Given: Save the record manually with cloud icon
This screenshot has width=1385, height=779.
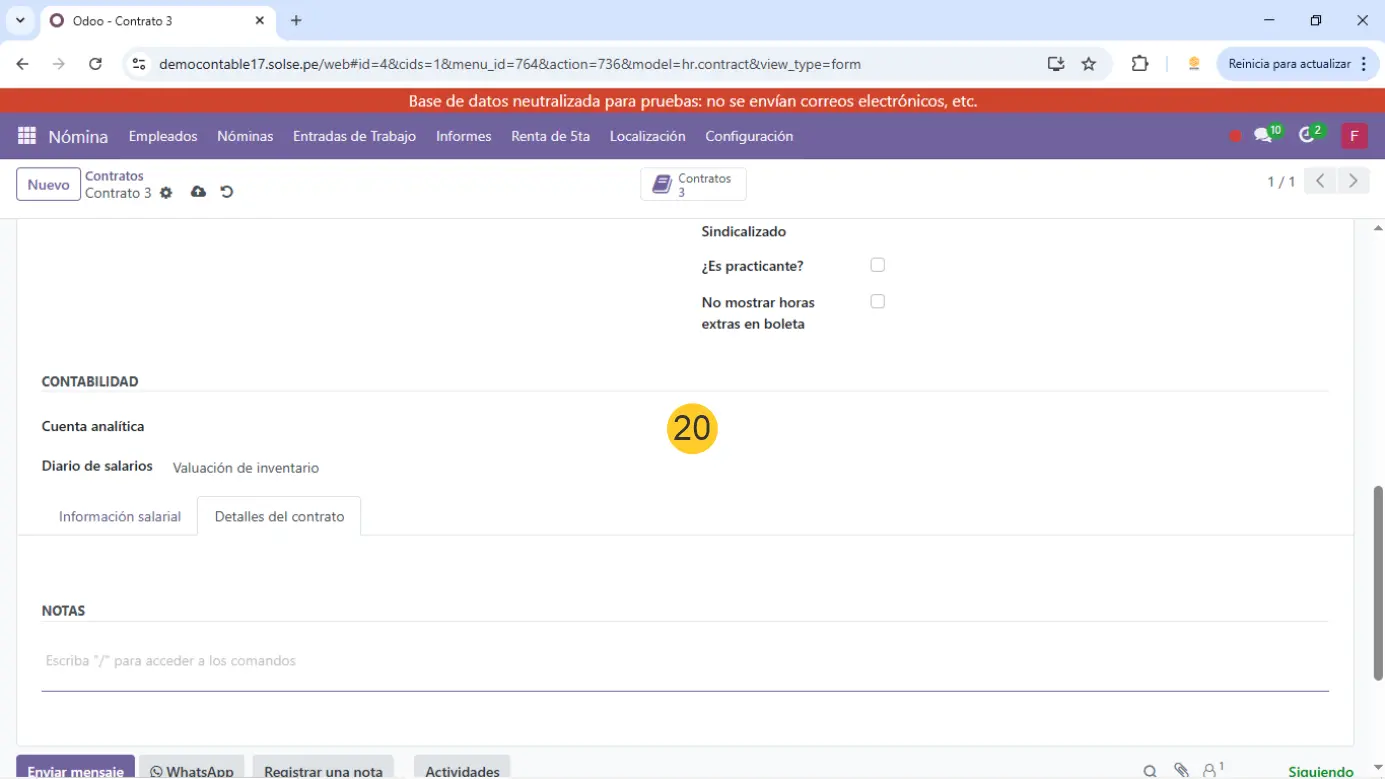Looking at the screenshot, I should (x=198, y=192).
